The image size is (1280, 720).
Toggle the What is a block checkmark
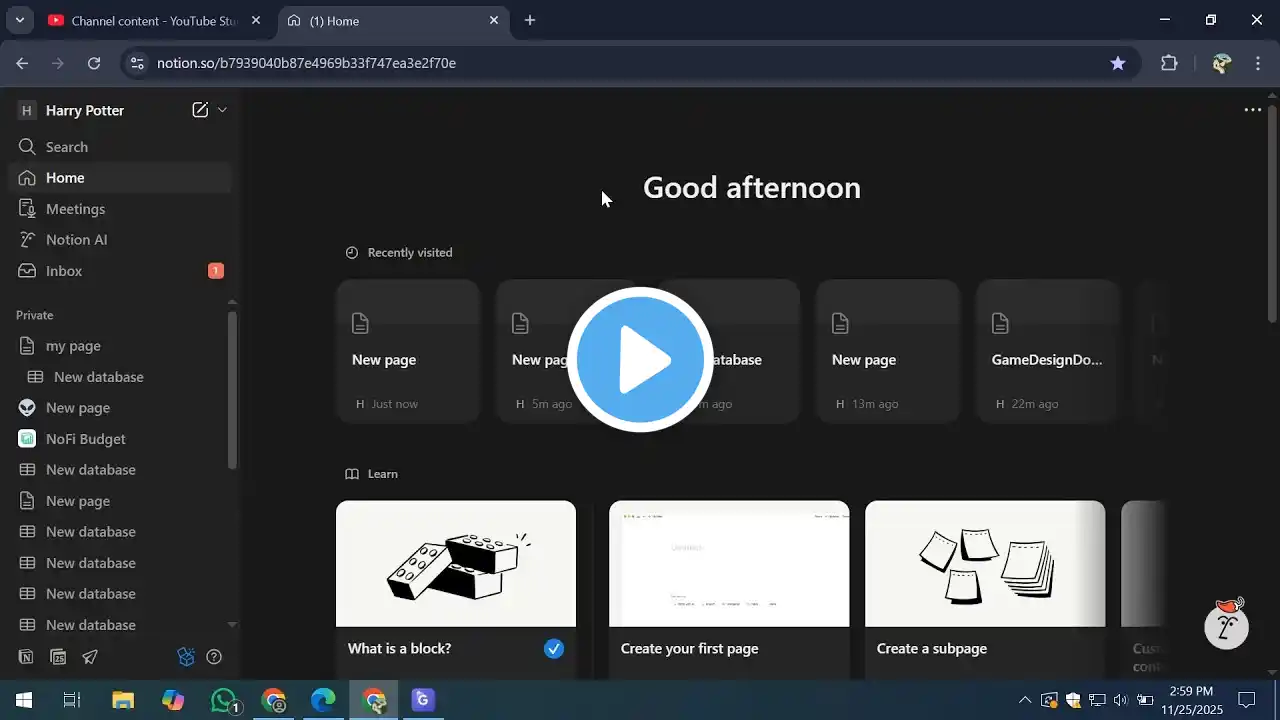click(x=554, y=649)
